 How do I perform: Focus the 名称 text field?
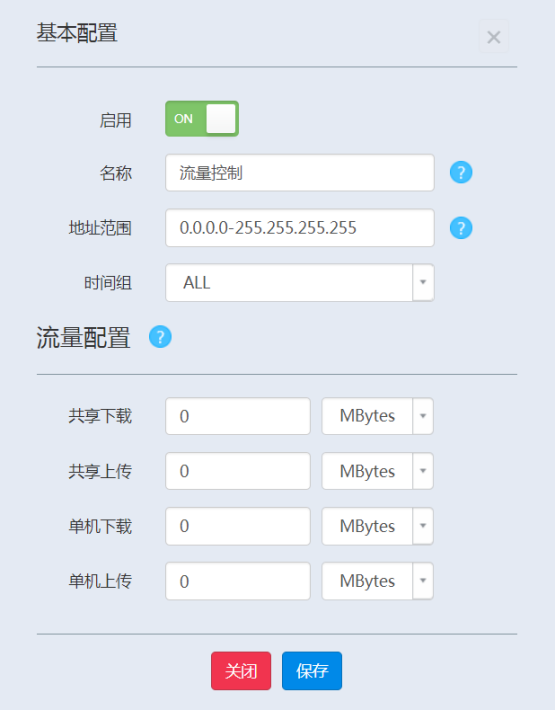(x=300, y=173)
